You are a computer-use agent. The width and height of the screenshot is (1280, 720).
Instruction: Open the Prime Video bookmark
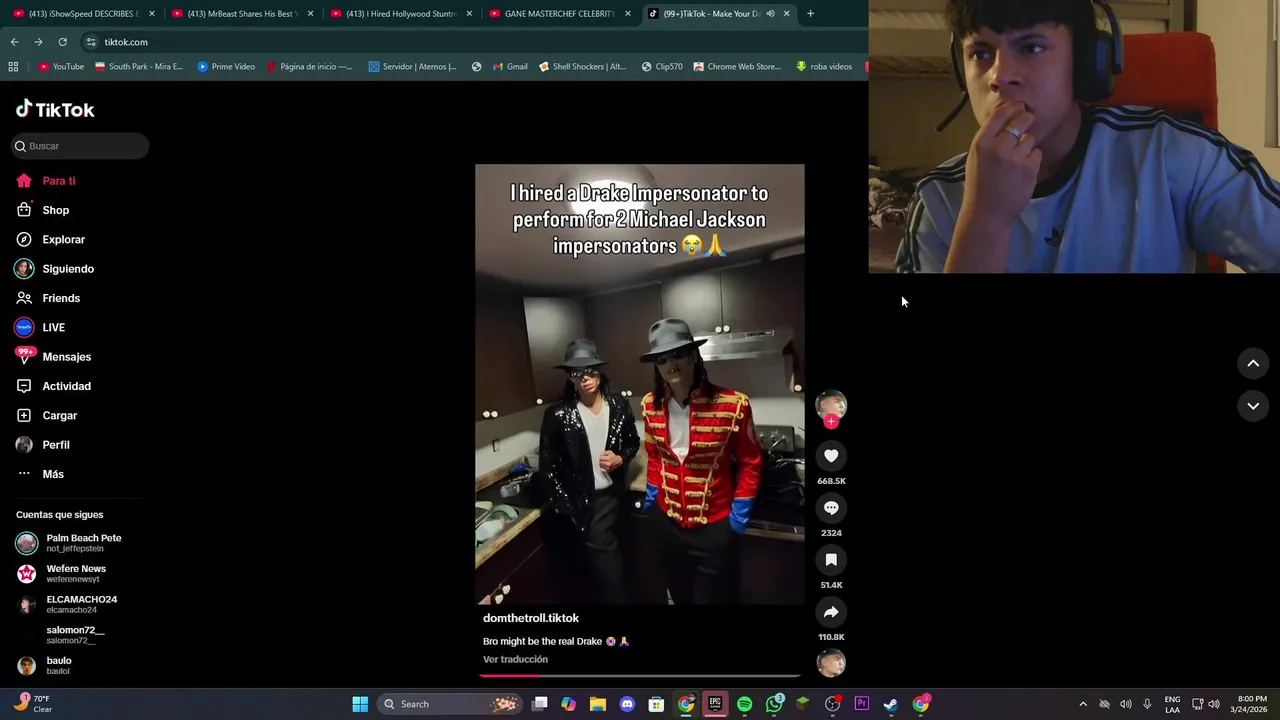226,67
